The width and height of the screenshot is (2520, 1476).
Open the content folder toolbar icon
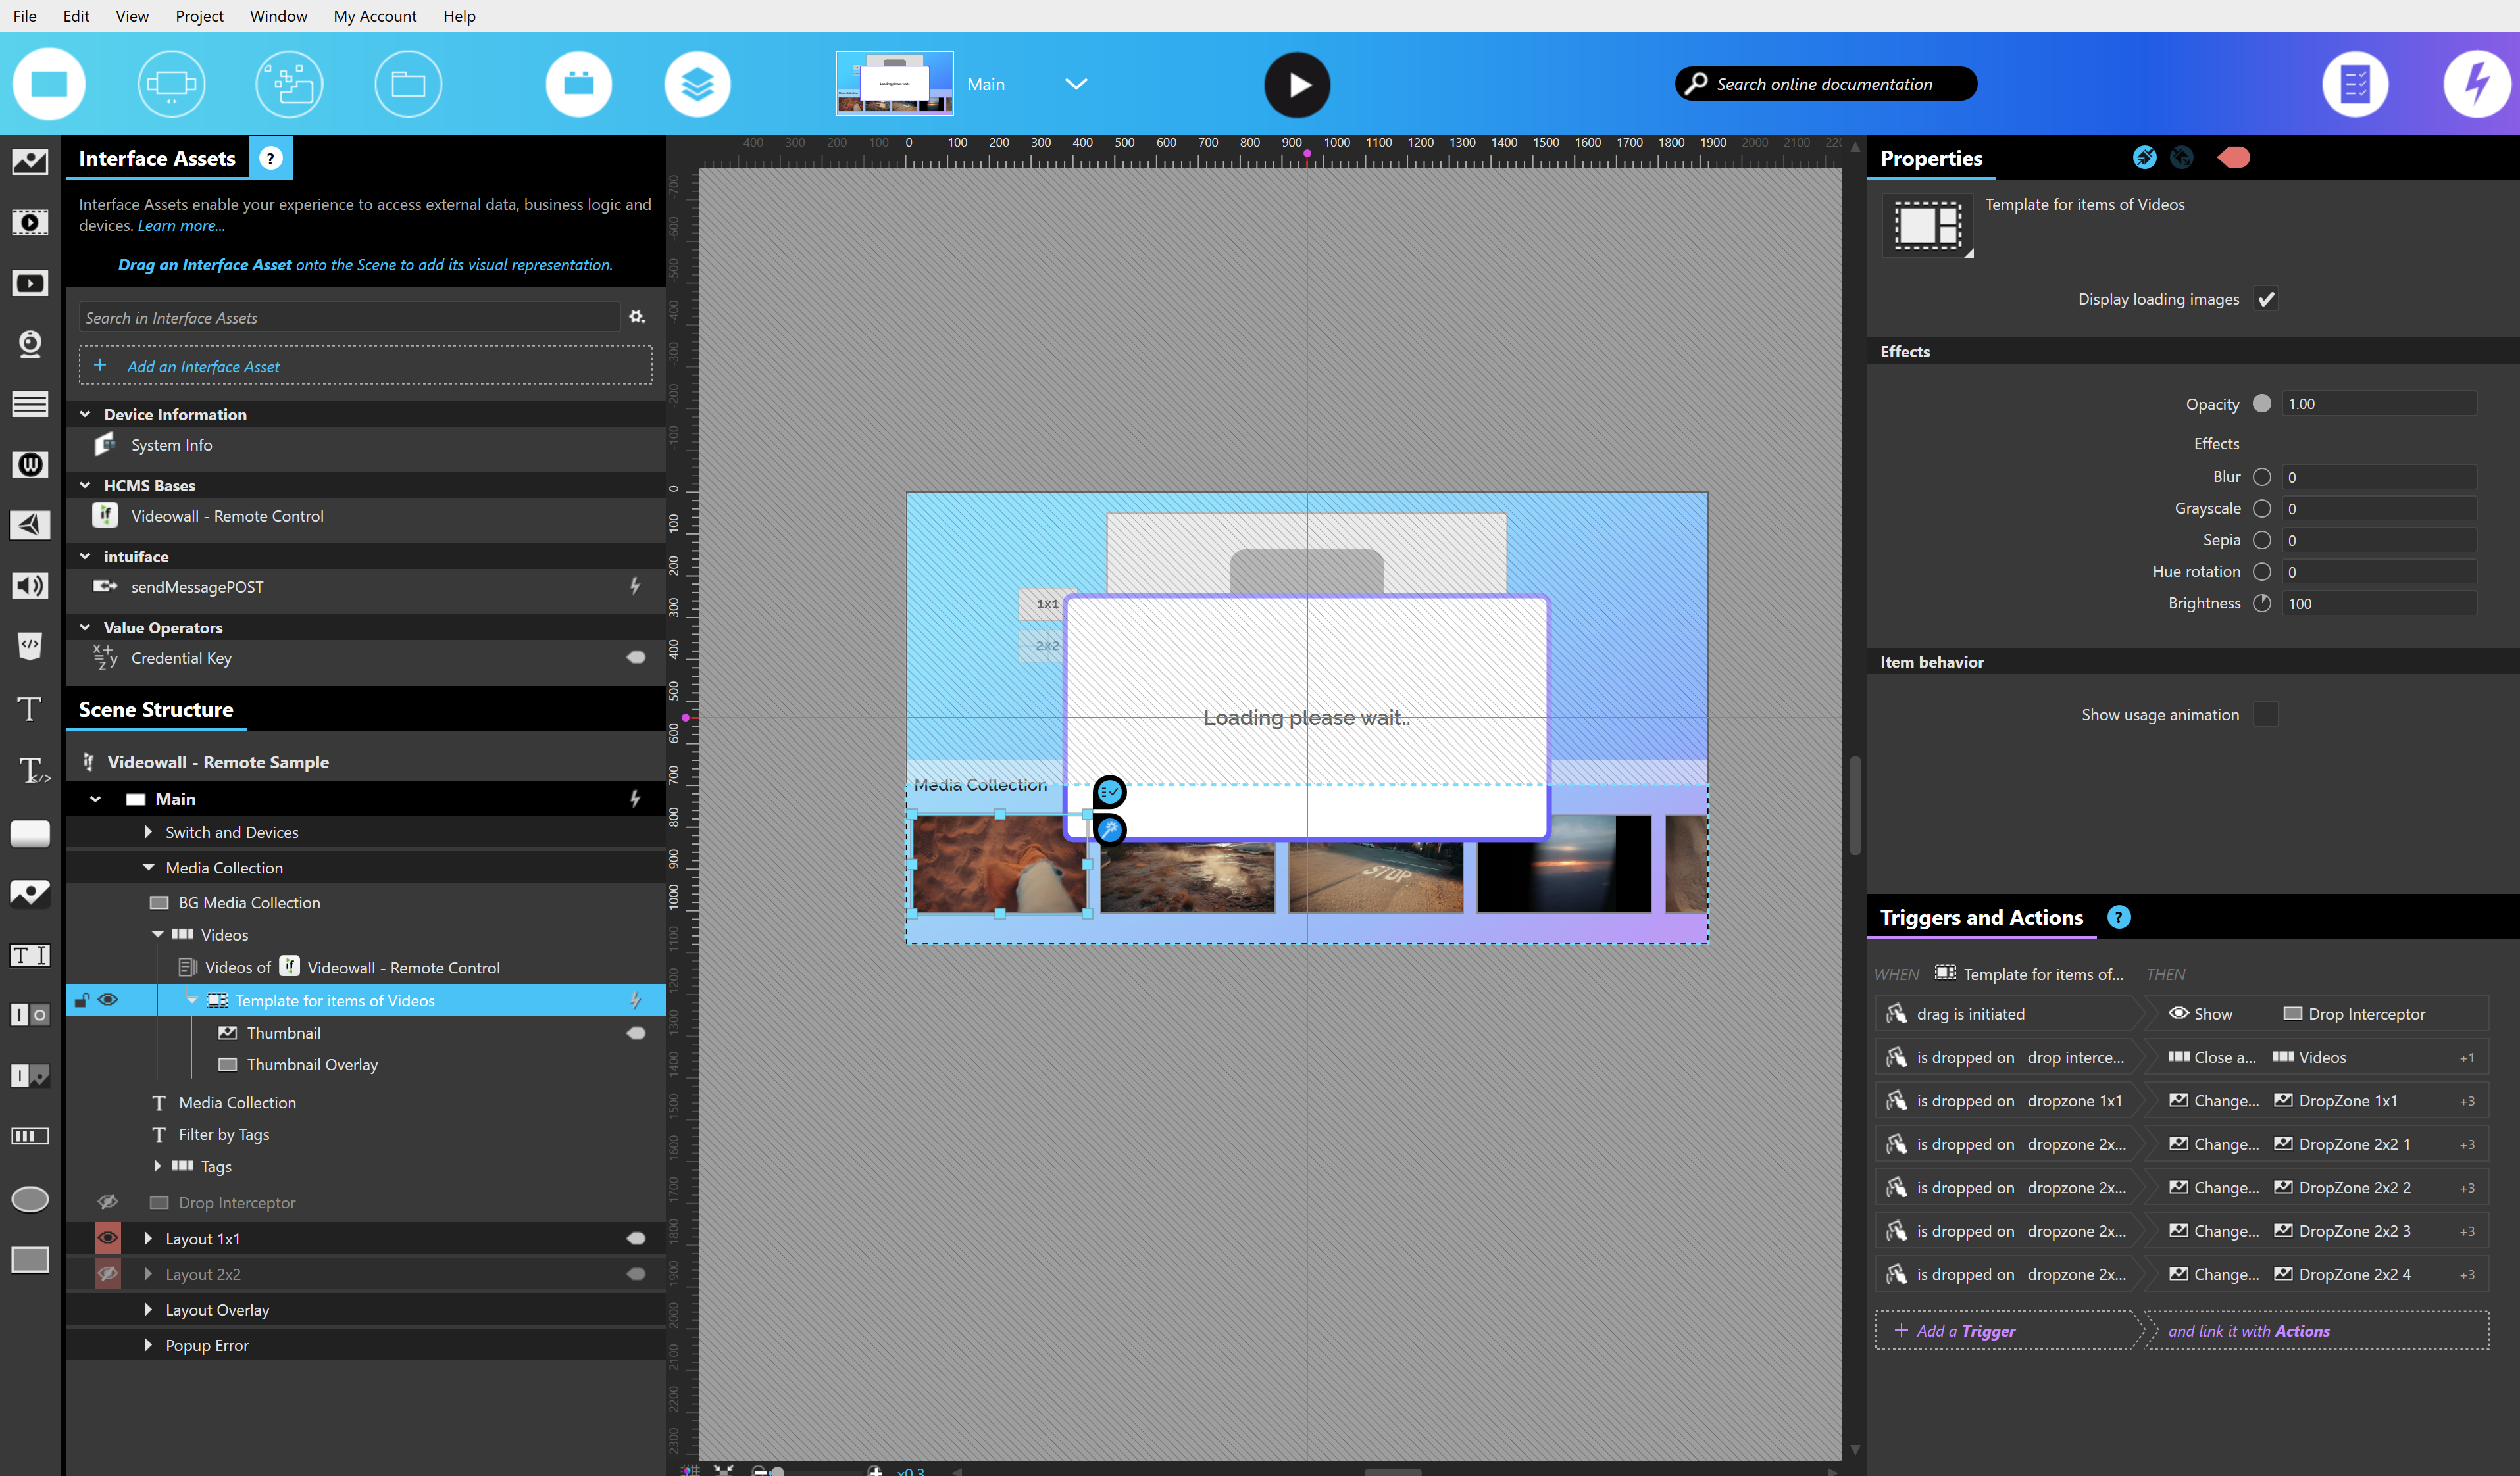pyautogui.click(x=408, y=84)
